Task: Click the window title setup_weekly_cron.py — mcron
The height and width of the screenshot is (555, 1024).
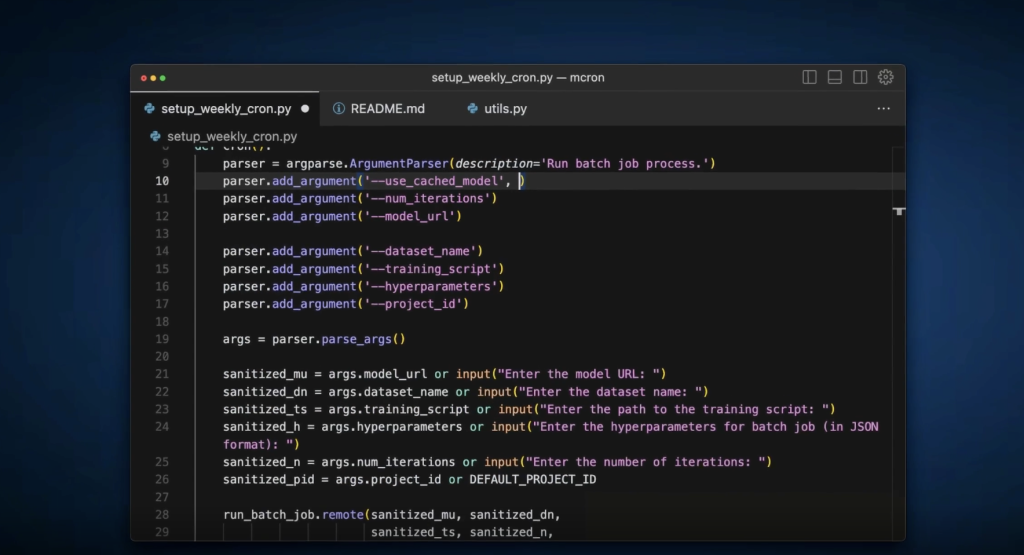Action: (x=518, y=77)
